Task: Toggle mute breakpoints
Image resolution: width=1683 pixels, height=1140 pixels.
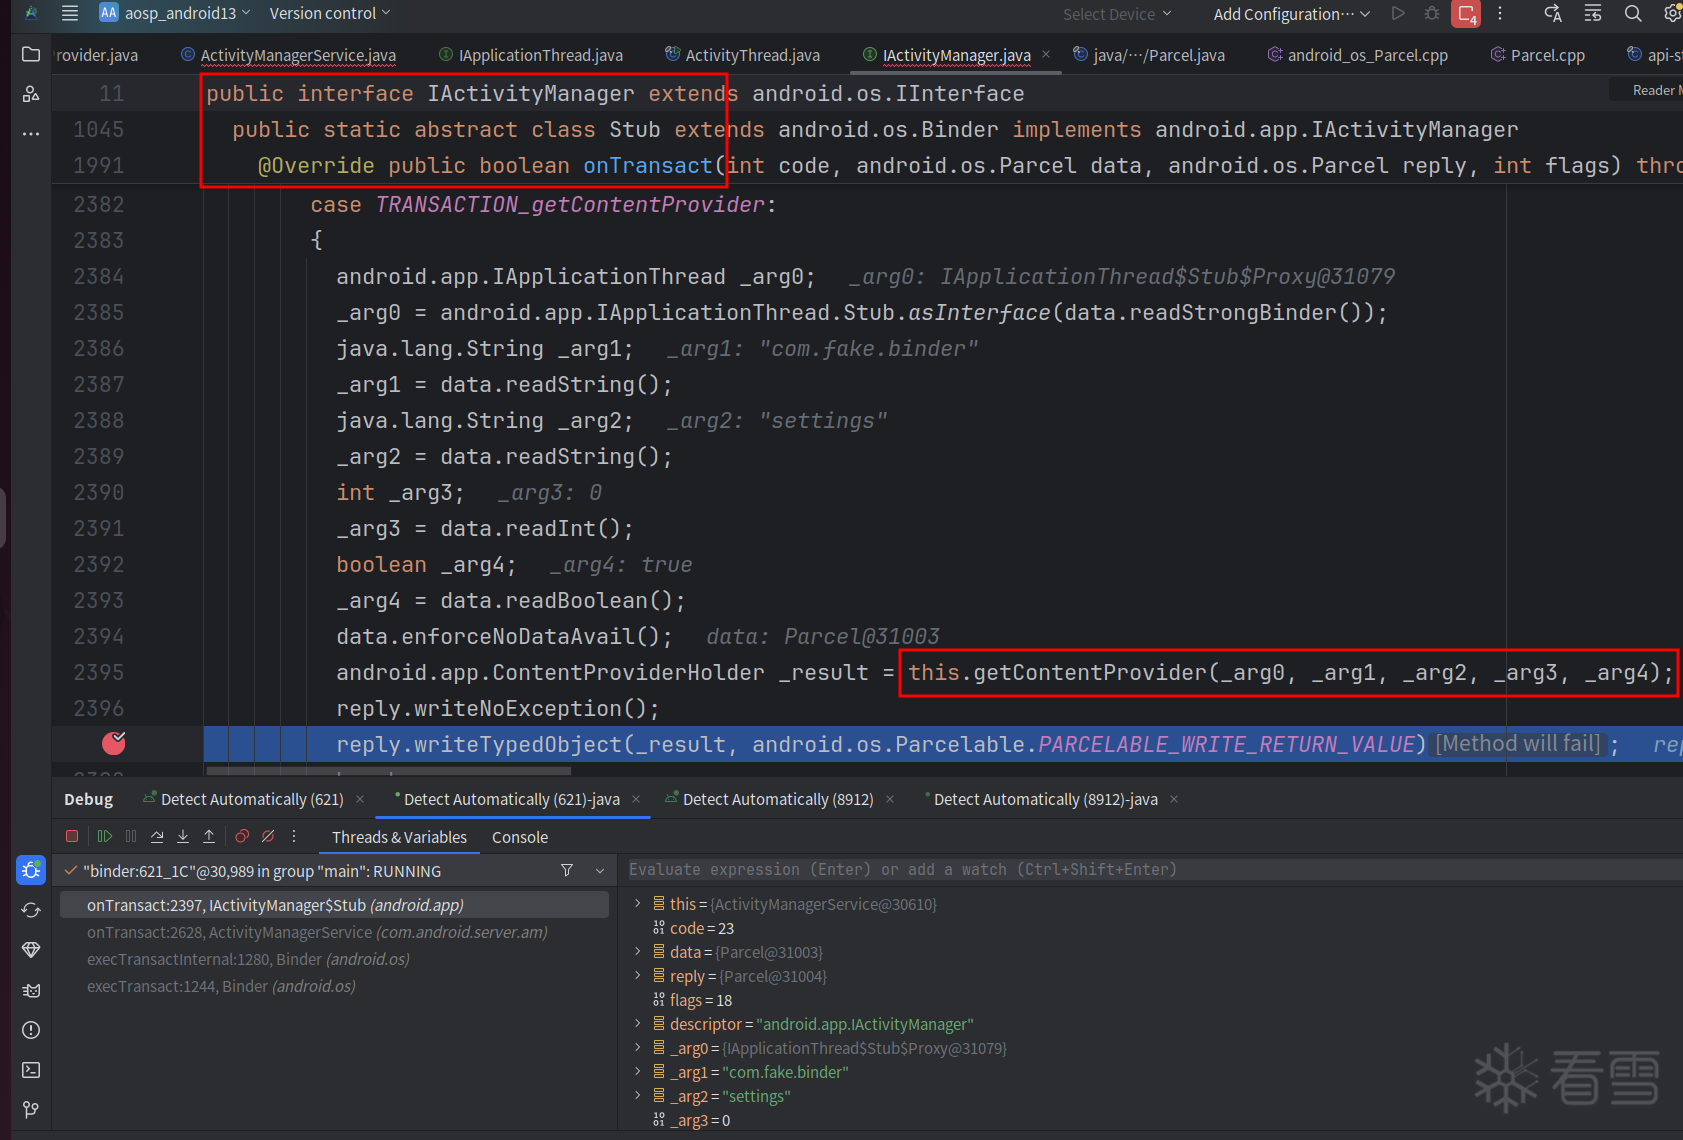Action: coord(268,836)
